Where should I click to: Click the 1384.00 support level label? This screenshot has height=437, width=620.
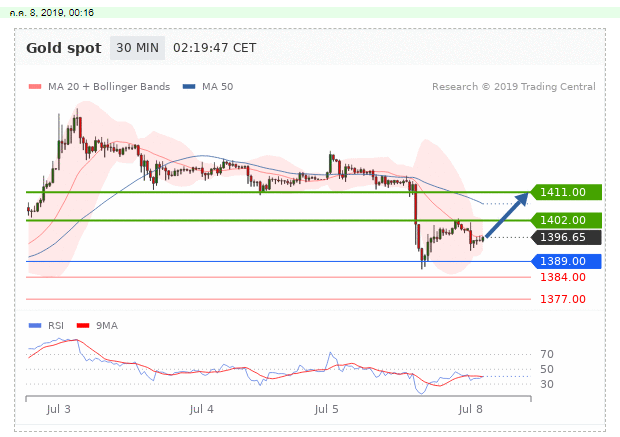[563, 277]
